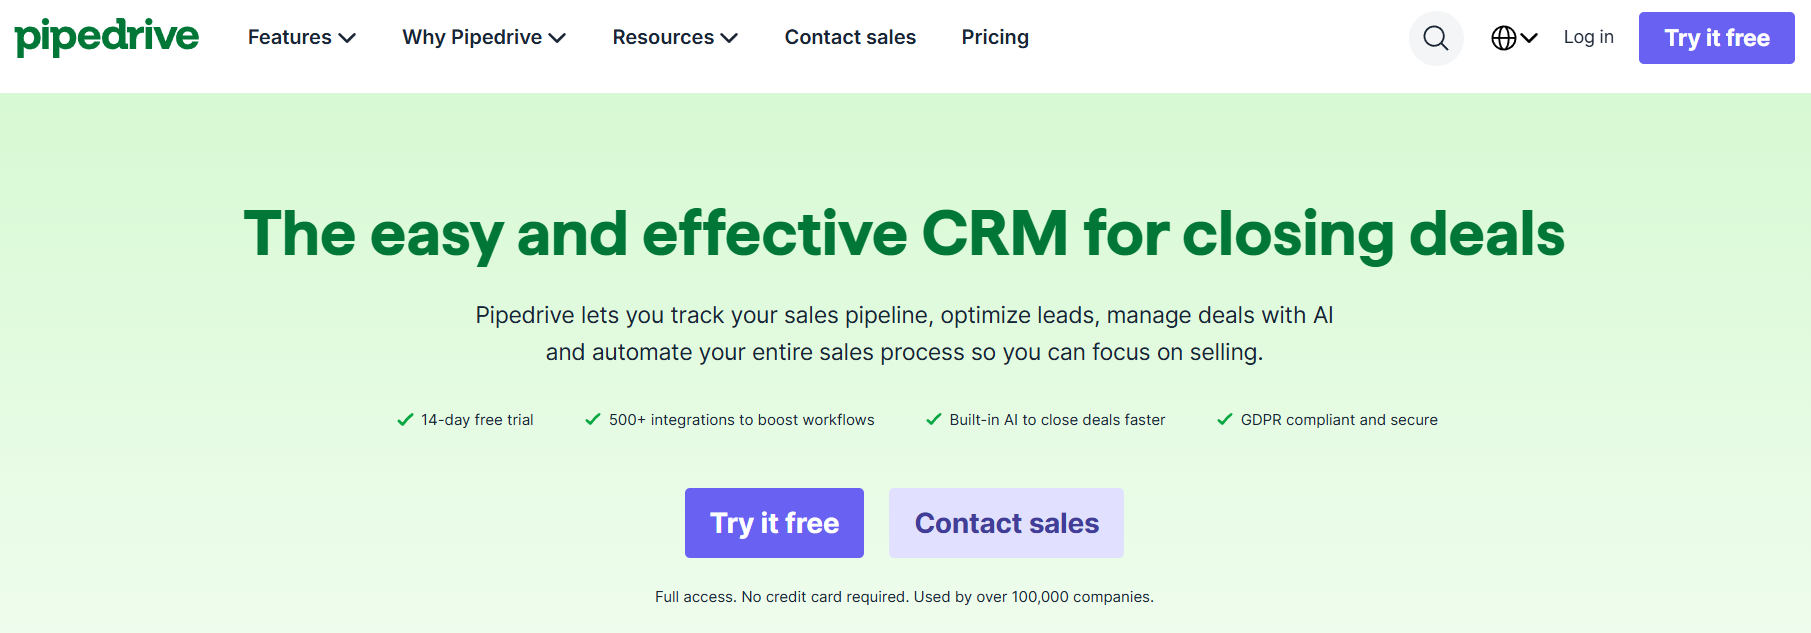Click the Log in link

[1588, 37]
